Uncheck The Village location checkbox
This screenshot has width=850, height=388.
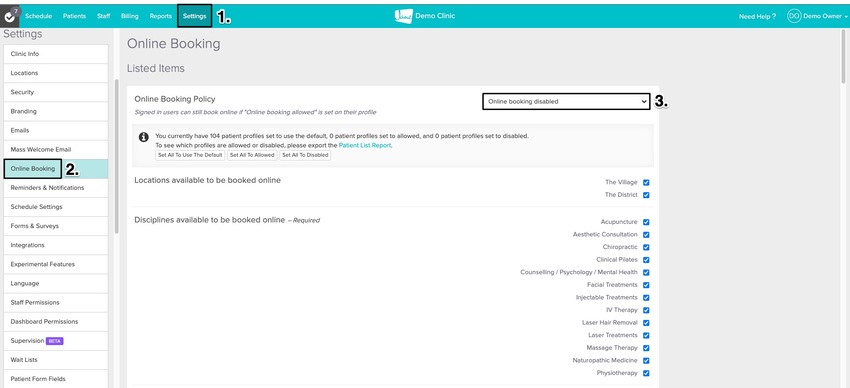[x=646, y=183]
